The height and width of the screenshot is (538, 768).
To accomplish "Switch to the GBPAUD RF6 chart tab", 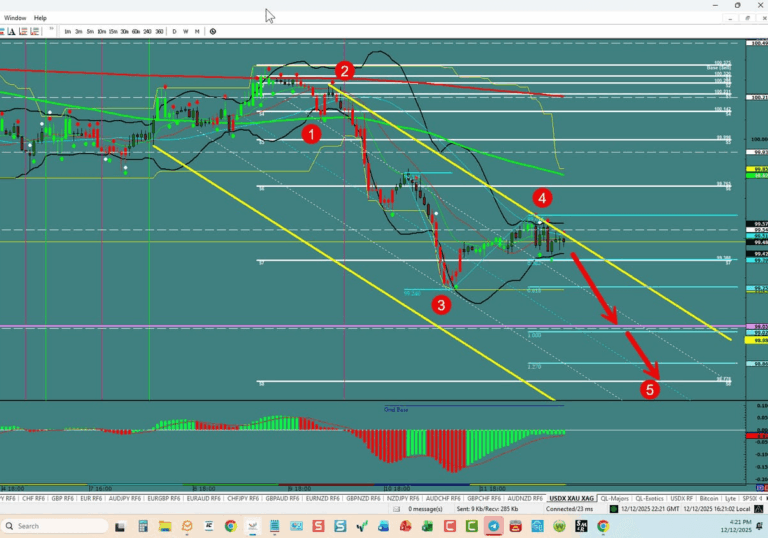I will (282, 498).
